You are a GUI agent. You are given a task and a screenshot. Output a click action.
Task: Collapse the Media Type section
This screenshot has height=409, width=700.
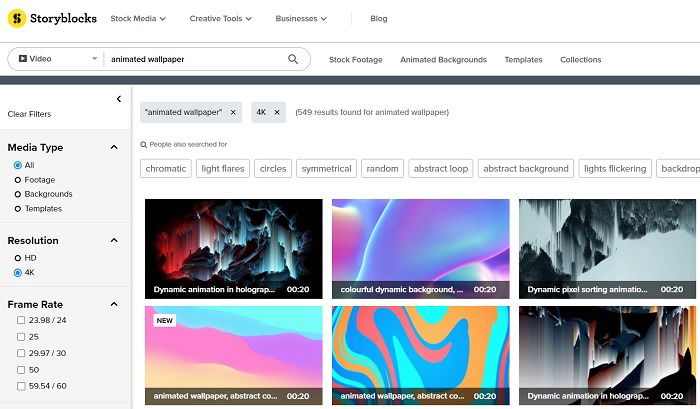(x=114, y=147)
